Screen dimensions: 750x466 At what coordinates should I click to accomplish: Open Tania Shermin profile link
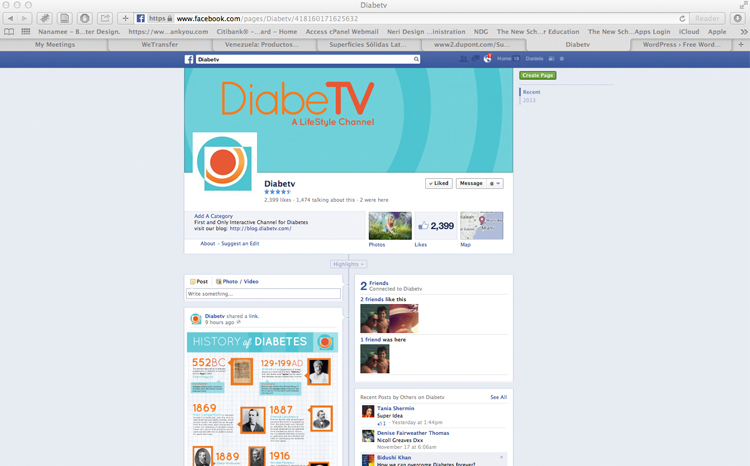pos(396,409)
